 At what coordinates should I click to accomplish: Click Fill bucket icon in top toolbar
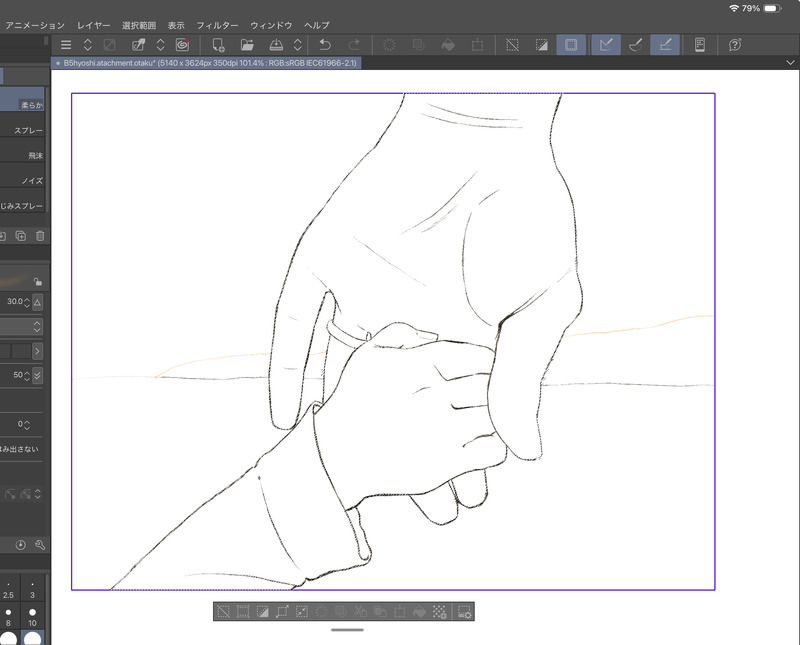(x=448, y=45)
